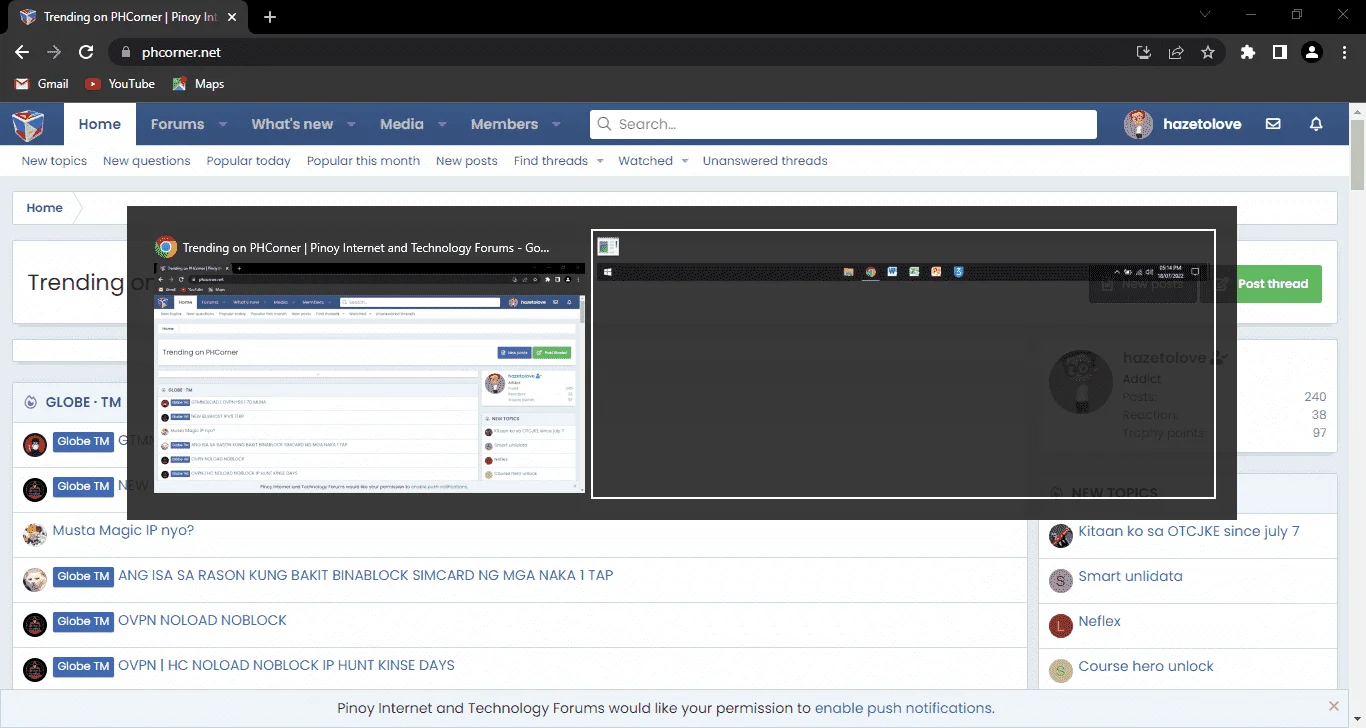
Task: Click the PHCorner search field
Action: (843, 124)
